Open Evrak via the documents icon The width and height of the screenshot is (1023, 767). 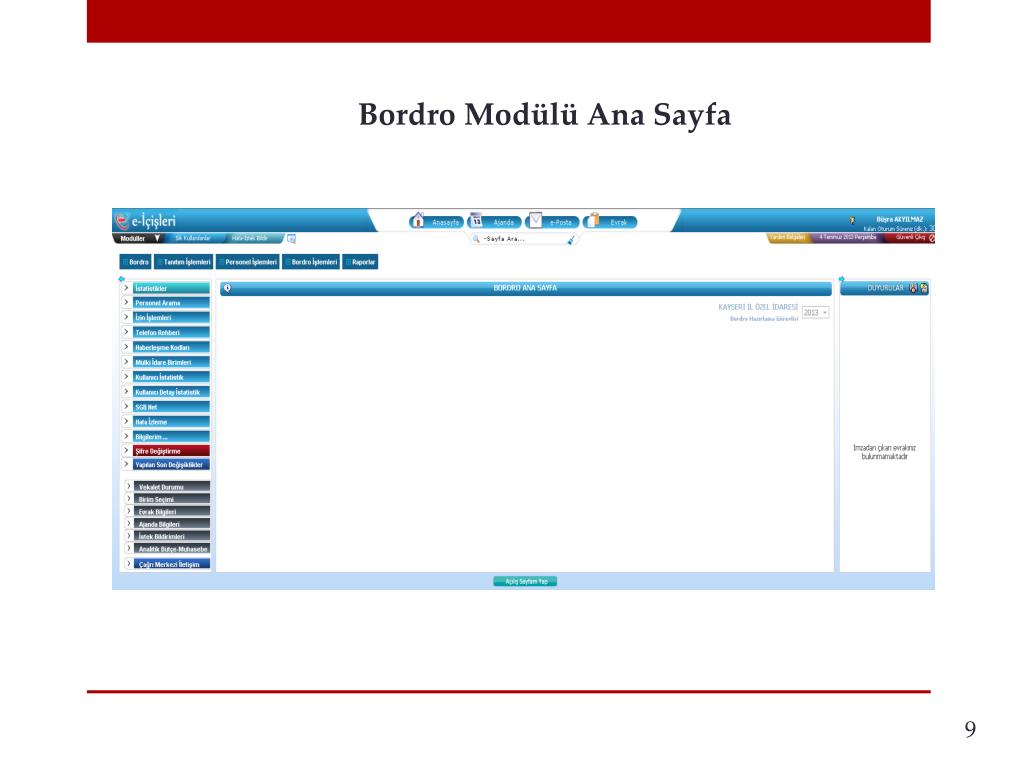point(593,220)
